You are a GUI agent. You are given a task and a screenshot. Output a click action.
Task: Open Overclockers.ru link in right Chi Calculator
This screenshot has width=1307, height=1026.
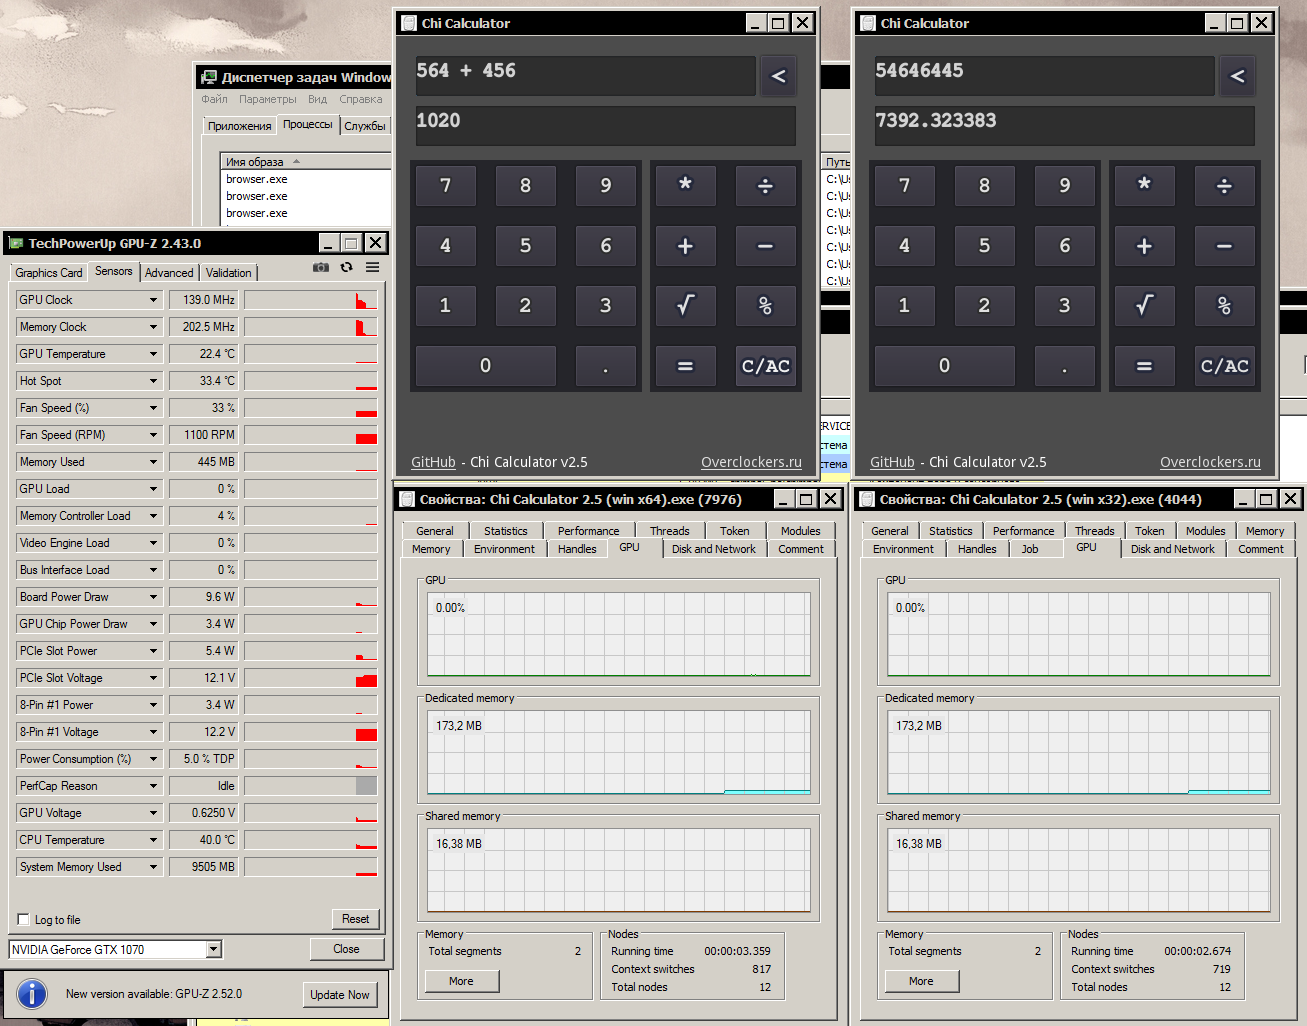(1210, 462)
